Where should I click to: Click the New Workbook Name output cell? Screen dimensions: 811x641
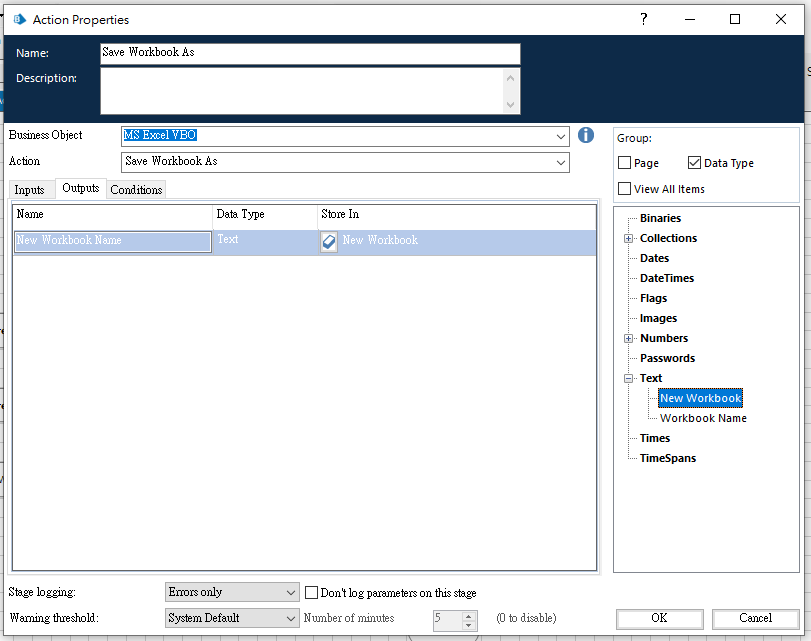coord(113,242)
